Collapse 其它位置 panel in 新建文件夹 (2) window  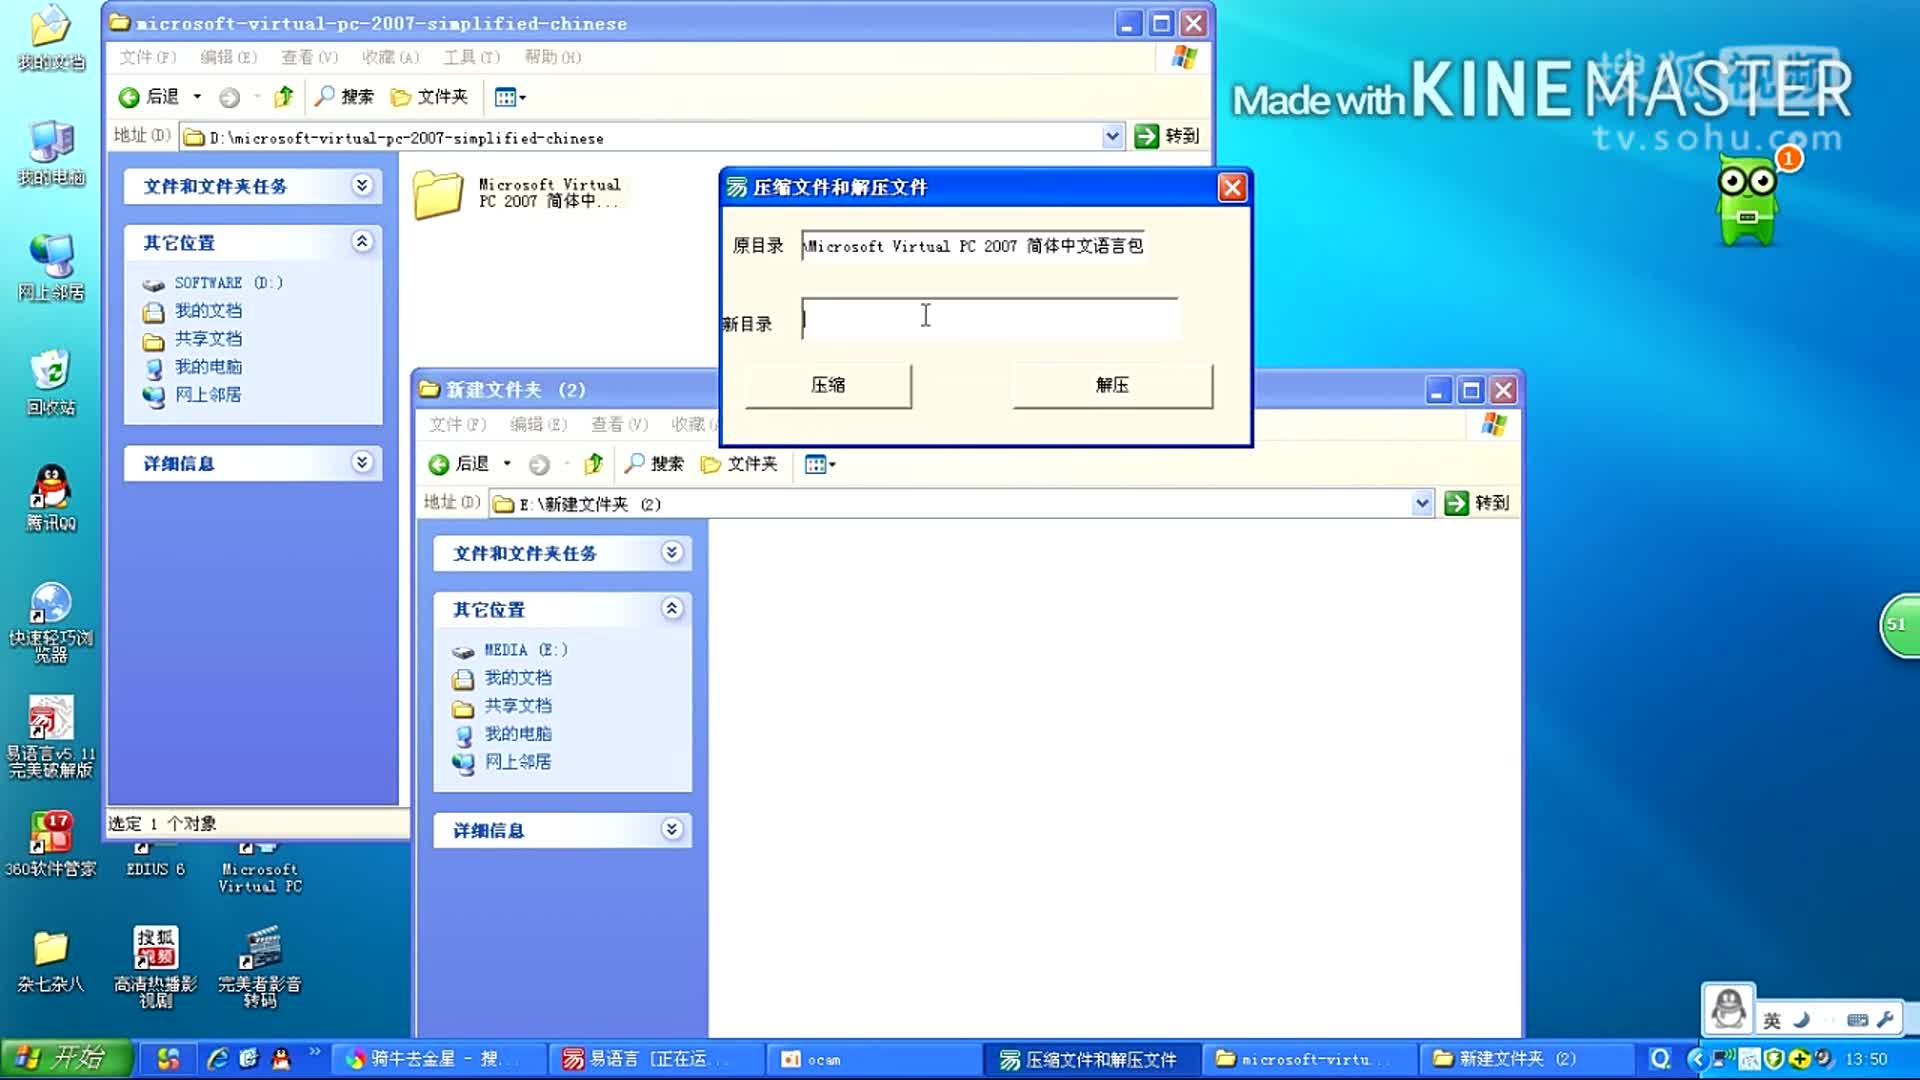(672, 608)
